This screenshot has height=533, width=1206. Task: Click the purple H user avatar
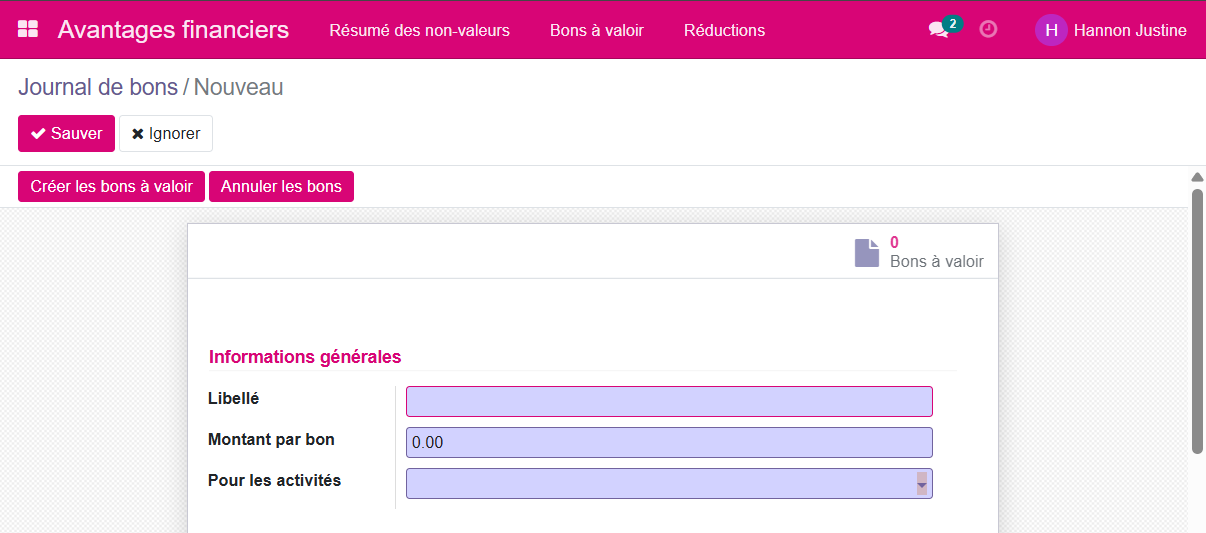click(x=1051, y=30)
